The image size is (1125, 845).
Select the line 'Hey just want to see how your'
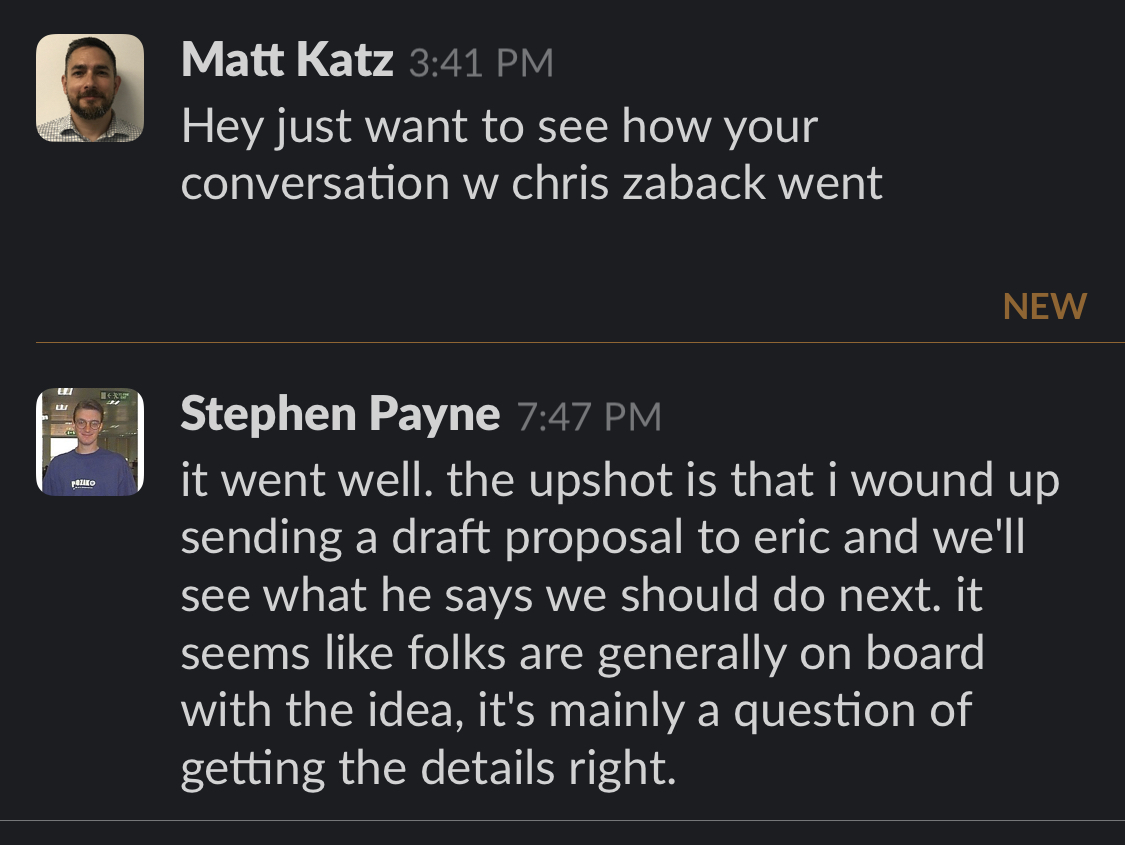(499, 127)
